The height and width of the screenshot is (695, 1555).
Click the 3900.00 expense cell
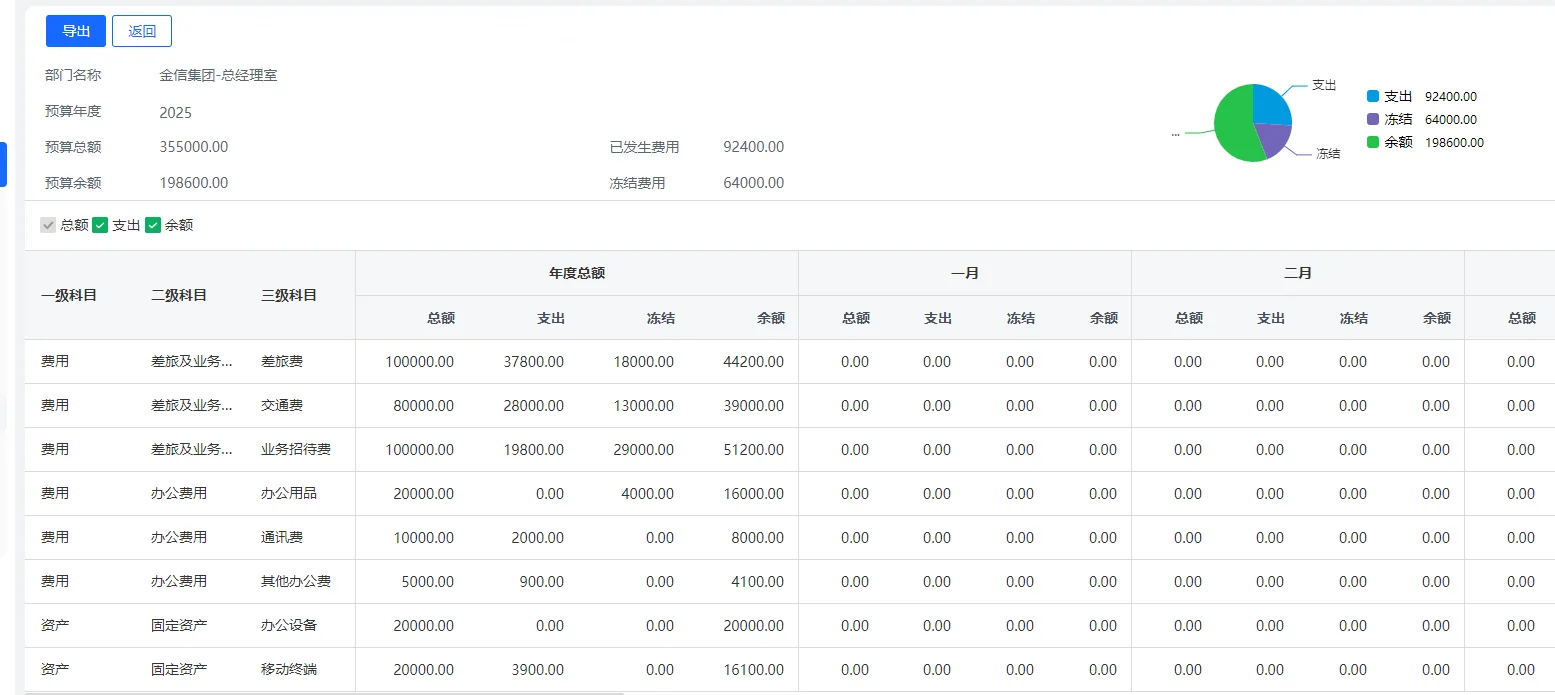pyautogui.click(x=538, y=670)
